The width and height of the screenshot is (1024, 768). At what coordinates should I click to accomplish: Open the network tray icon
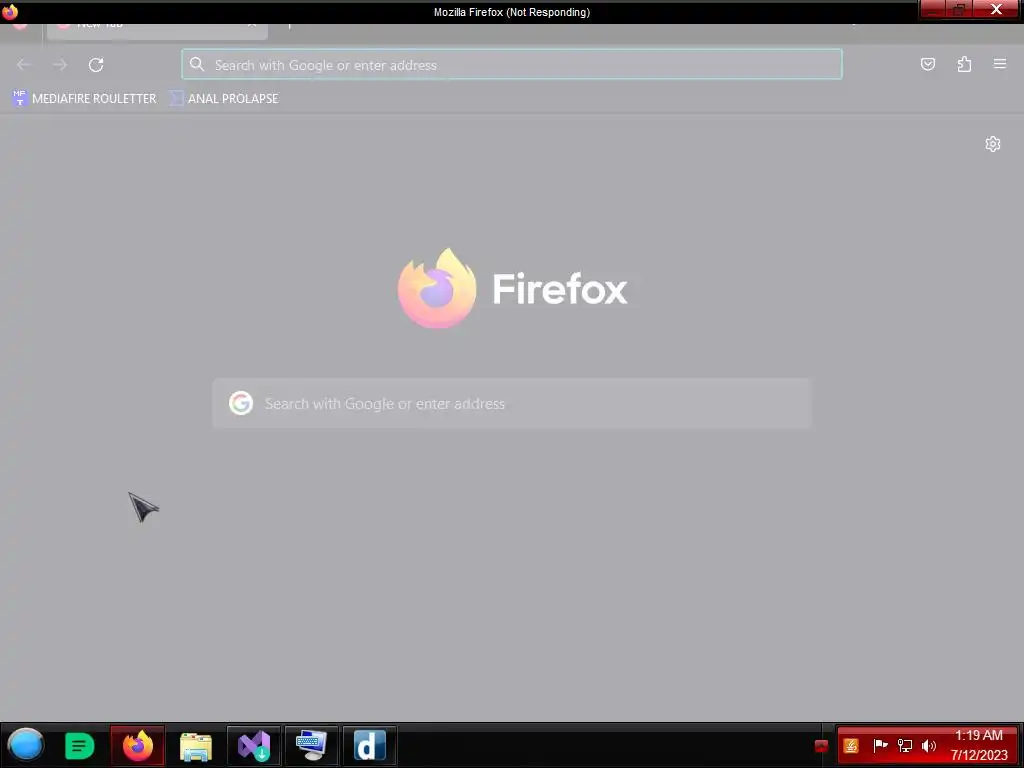pyautogui.click(x=904, y=746)
